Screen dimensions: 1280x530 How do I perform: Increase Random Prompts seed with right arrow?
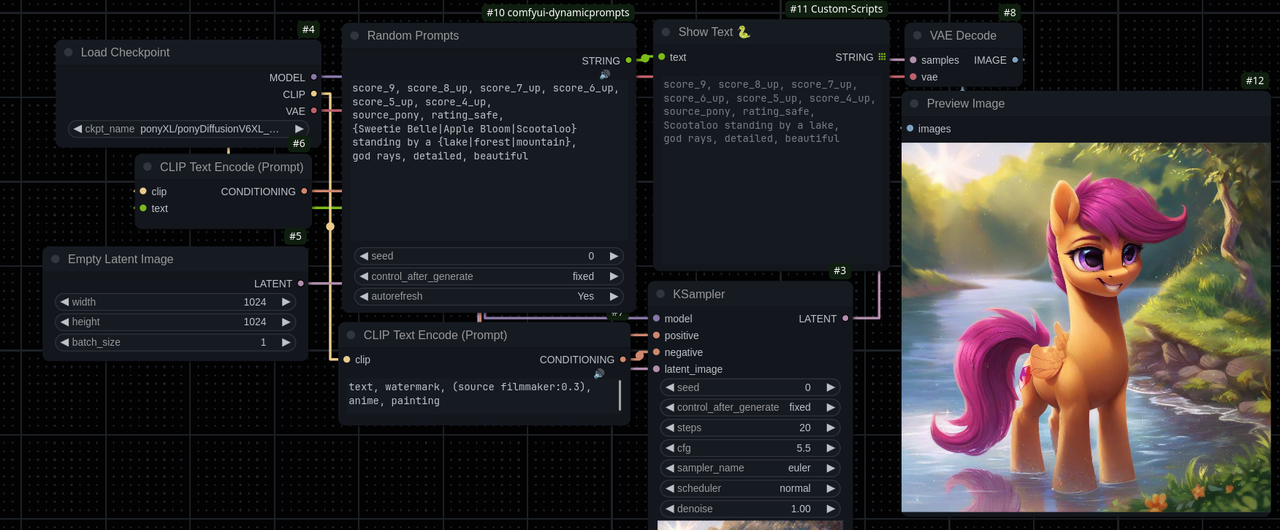click(x=613, y=256)
